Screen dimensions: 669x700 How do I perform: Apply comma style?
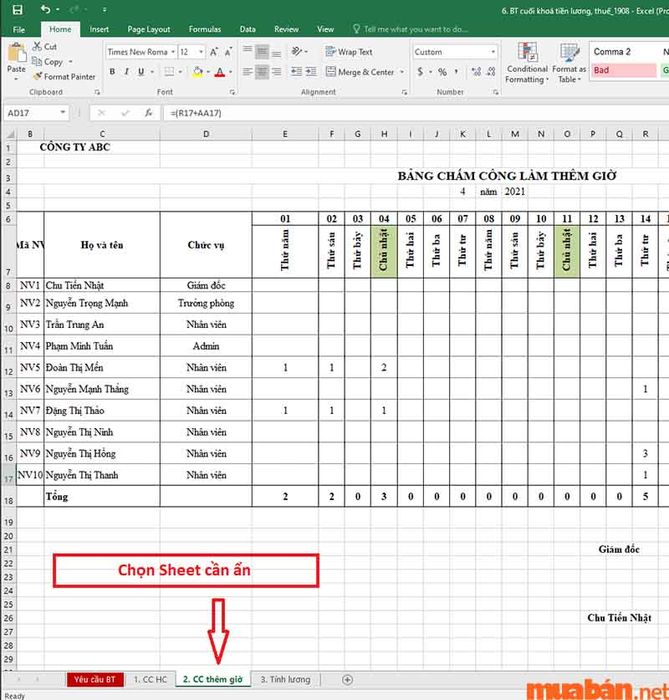[x=456, y=71]
